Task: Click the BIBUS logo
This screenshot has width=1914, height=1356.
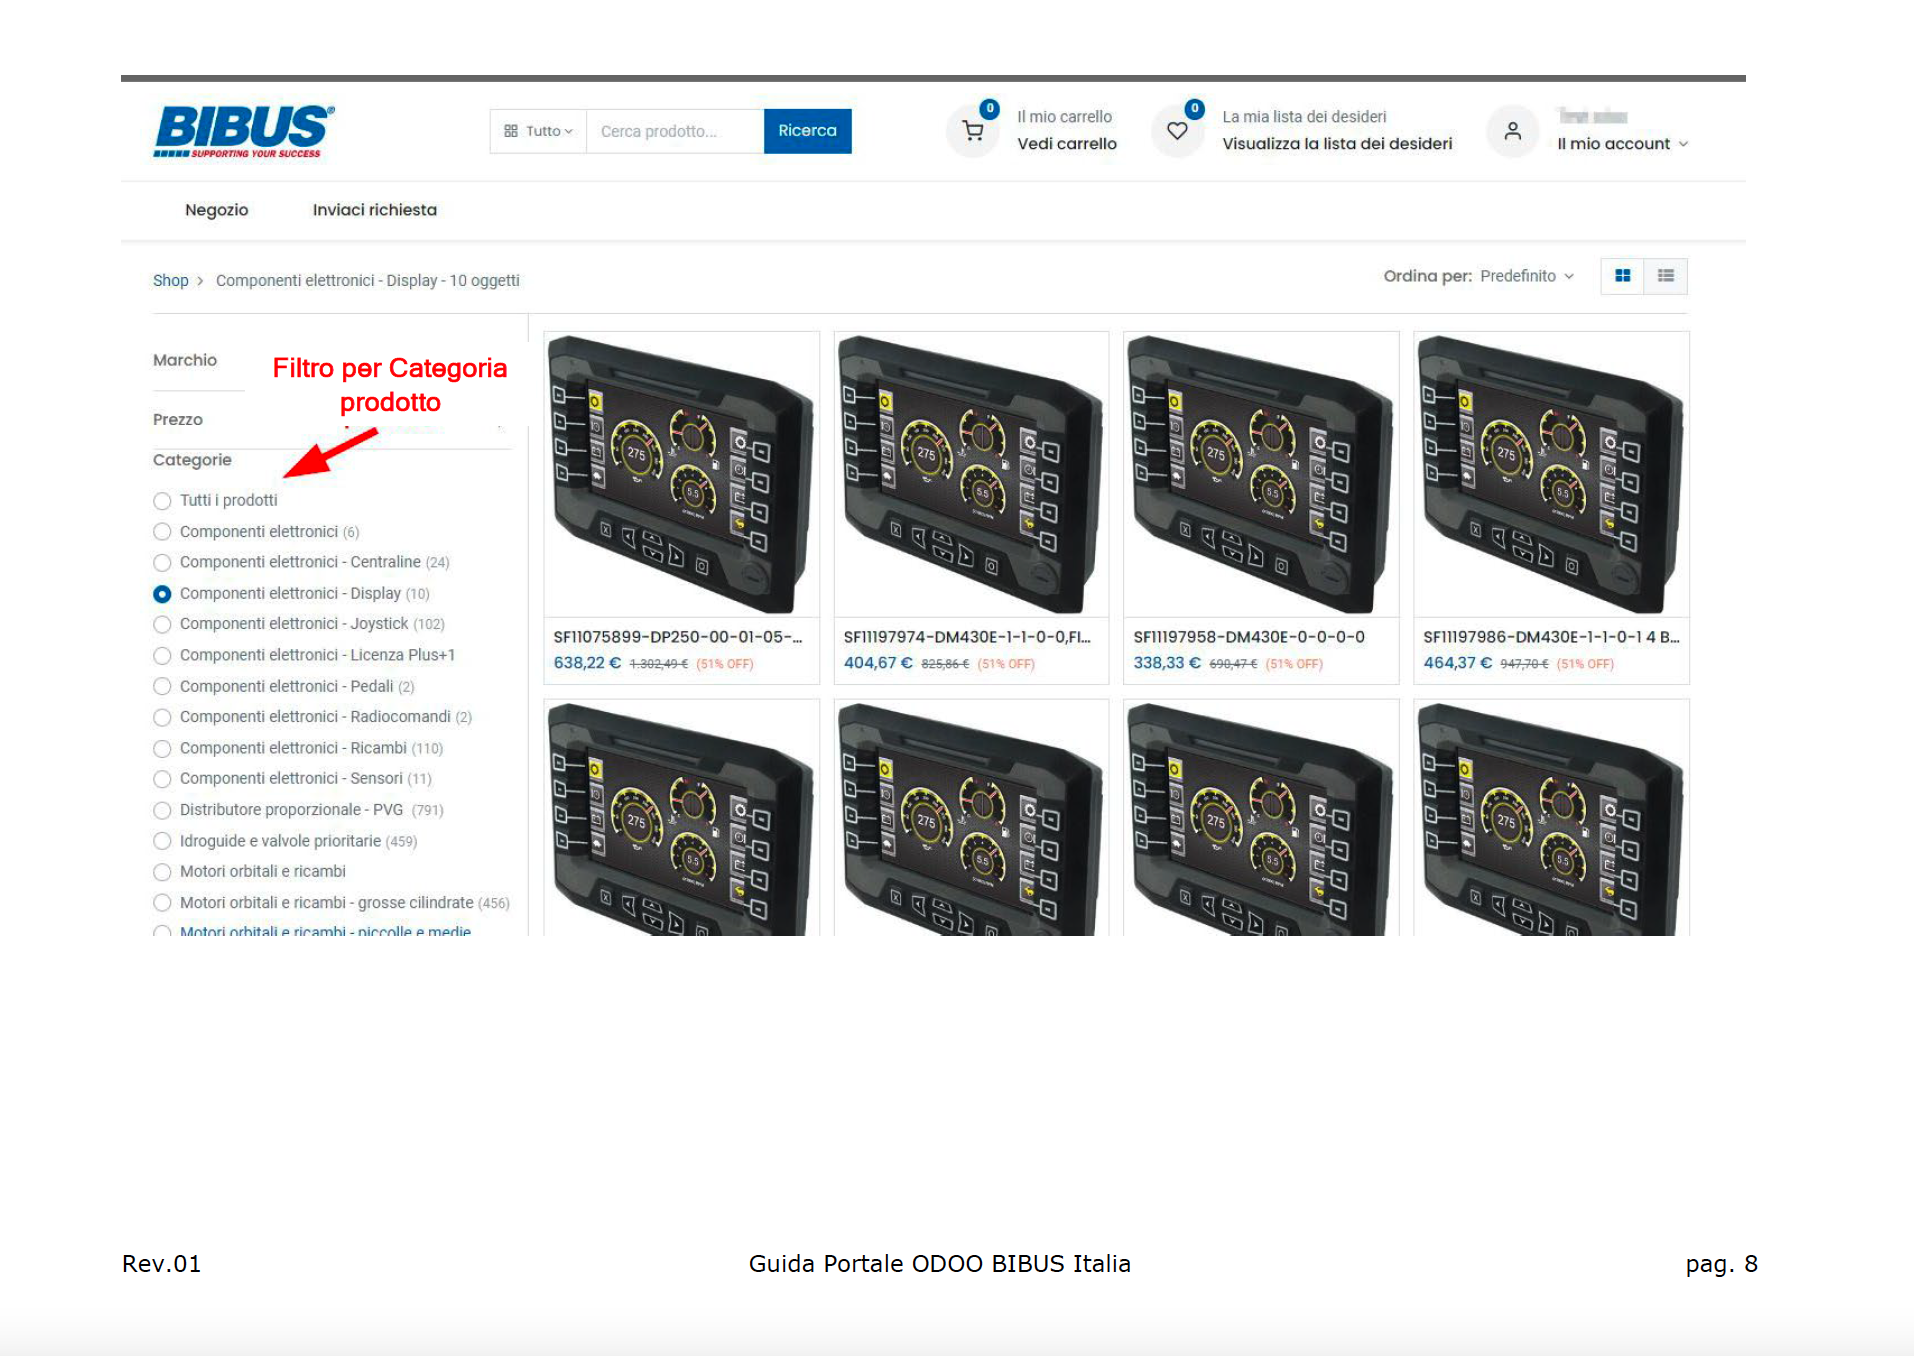Action: coord(244,131)
